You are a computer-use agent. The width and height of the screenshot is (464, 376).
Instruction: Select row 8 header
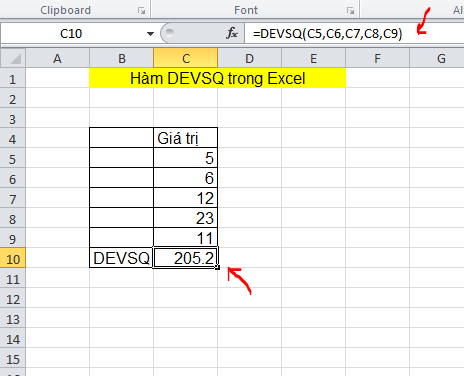click(x=13, y=219)
